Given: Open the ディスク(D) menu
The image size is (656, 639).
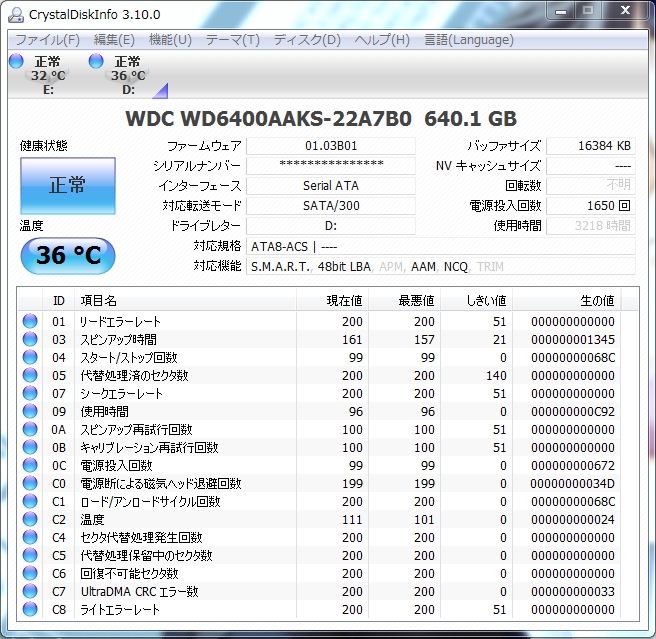Looking at the screenshot, I should (307, 40).
